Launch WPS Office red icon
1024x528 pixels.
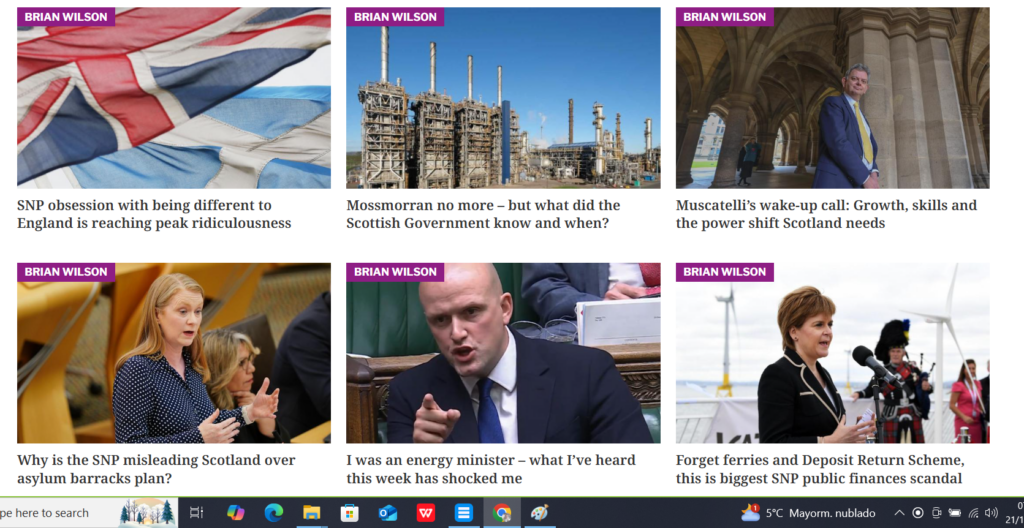click(426, 513)
